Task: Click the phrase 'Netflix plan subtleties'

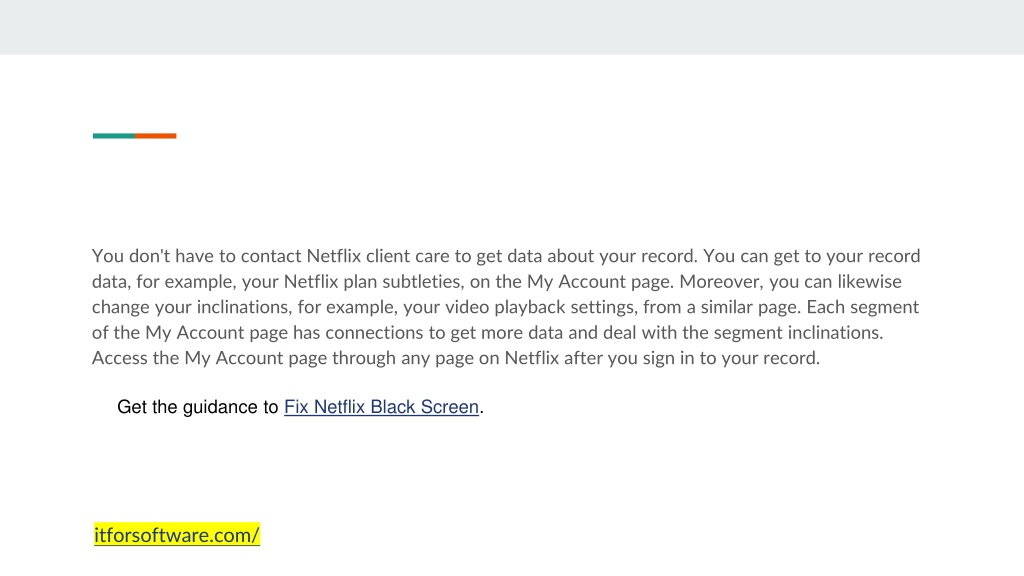Action: click(372, 281)
